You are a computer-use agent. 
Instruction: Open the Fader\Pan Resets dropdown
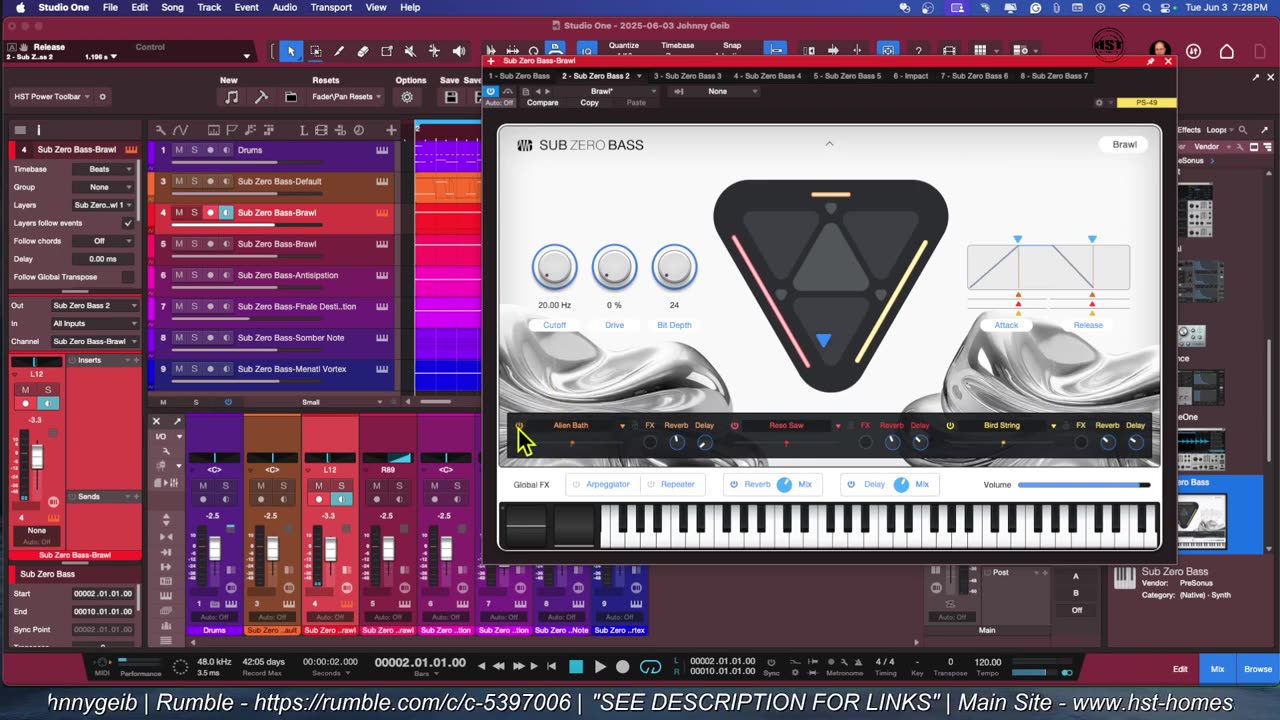click(347, 97)
